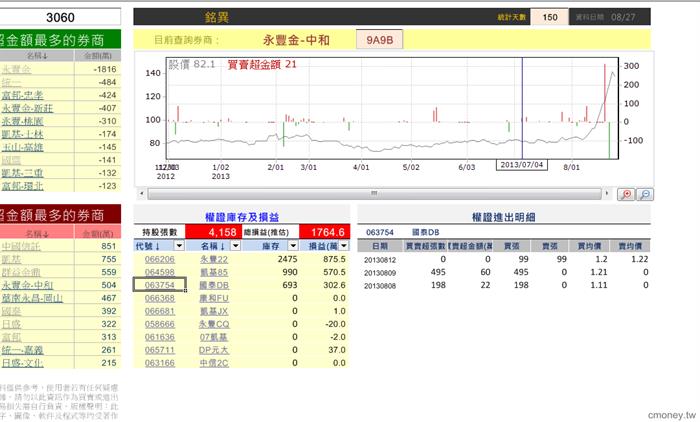Select warrant code cell 063754
The height and width of the screenshot is (422, 700).
coord(159,285)
